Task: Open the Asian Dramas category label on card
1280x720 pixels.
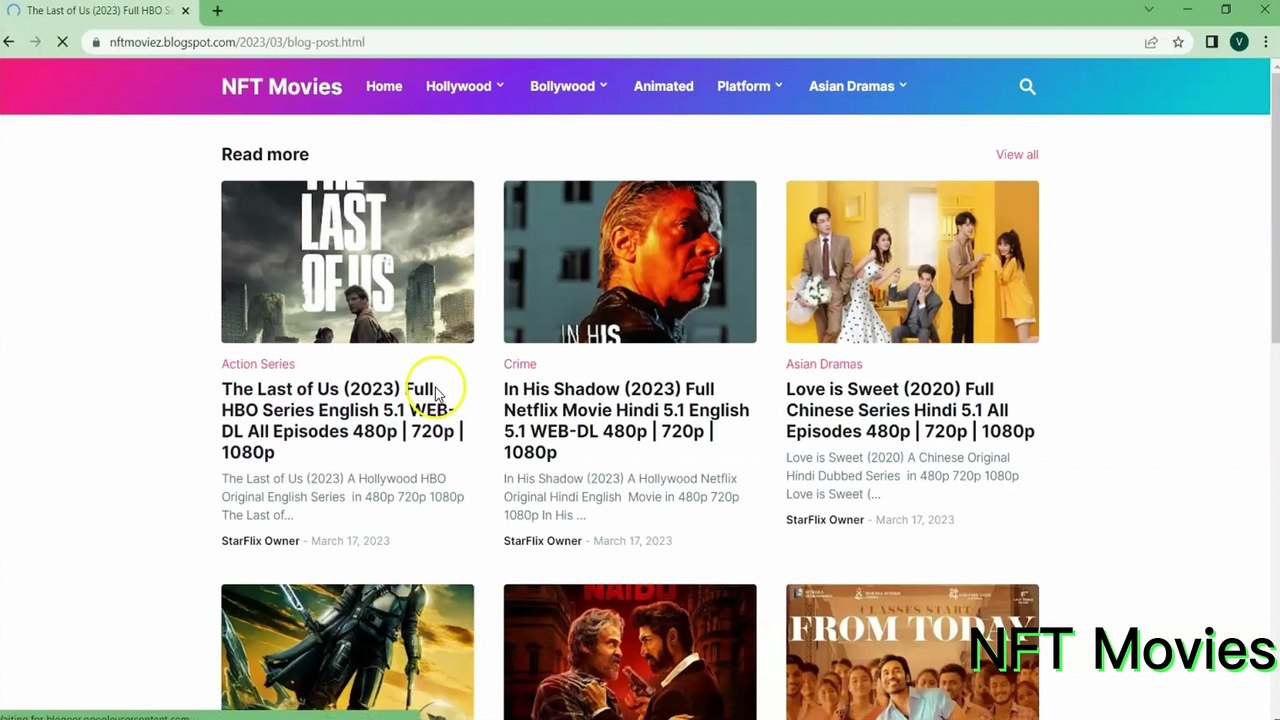Action: (x=824, y=364)
